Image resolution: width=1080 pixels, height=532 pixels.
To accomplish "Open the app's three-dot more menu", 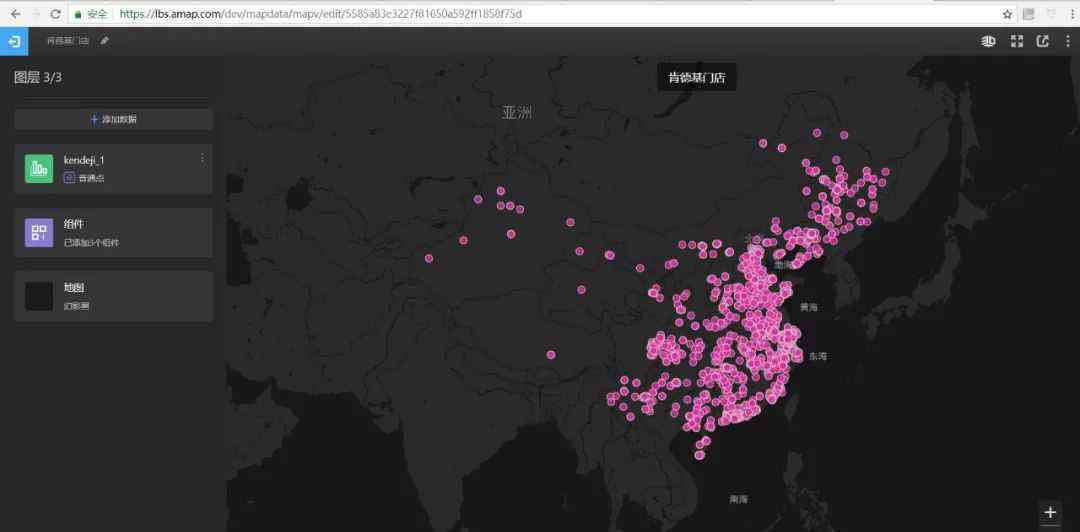I will (x=1067, y=41).
